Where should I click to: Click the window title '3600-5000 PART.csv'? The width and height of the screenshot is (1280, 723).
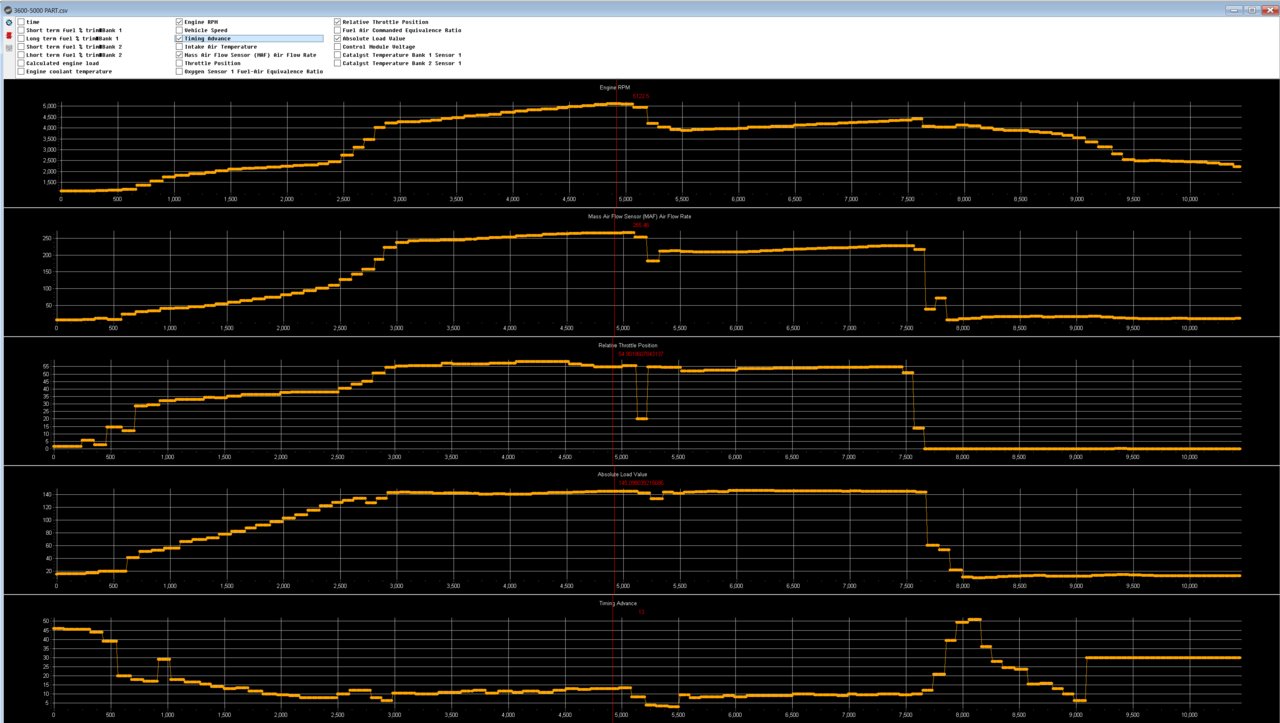click(41, 8)
